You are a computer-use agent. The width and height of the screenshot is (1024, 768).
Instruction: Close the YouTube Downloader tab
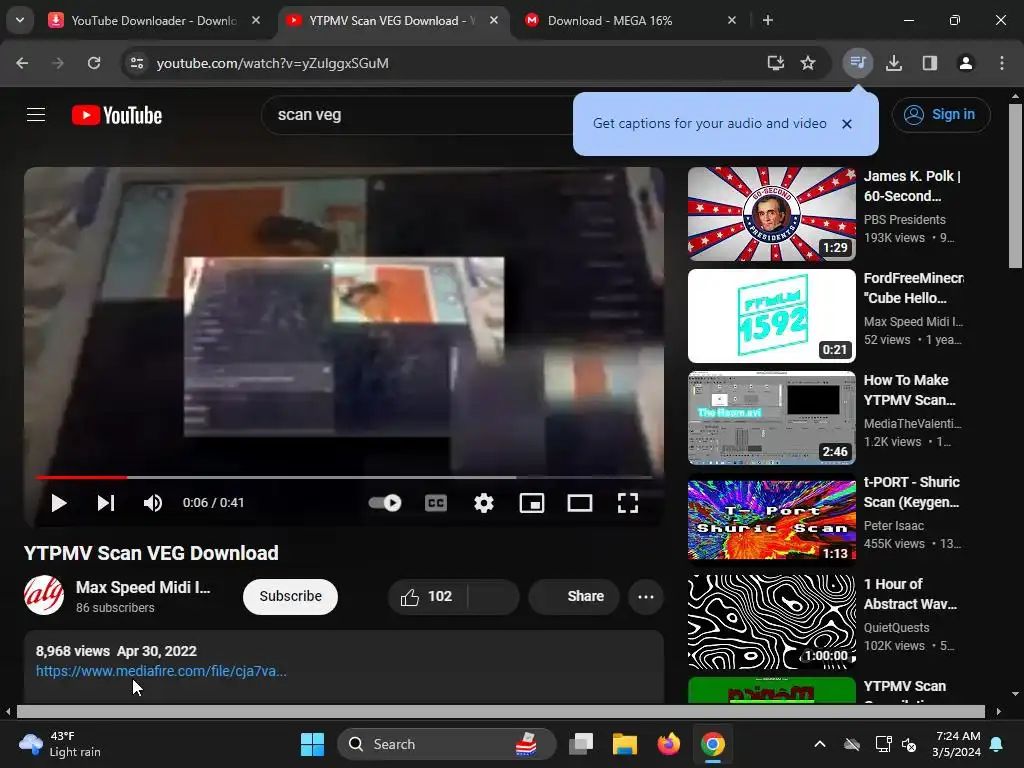(256, 20)
